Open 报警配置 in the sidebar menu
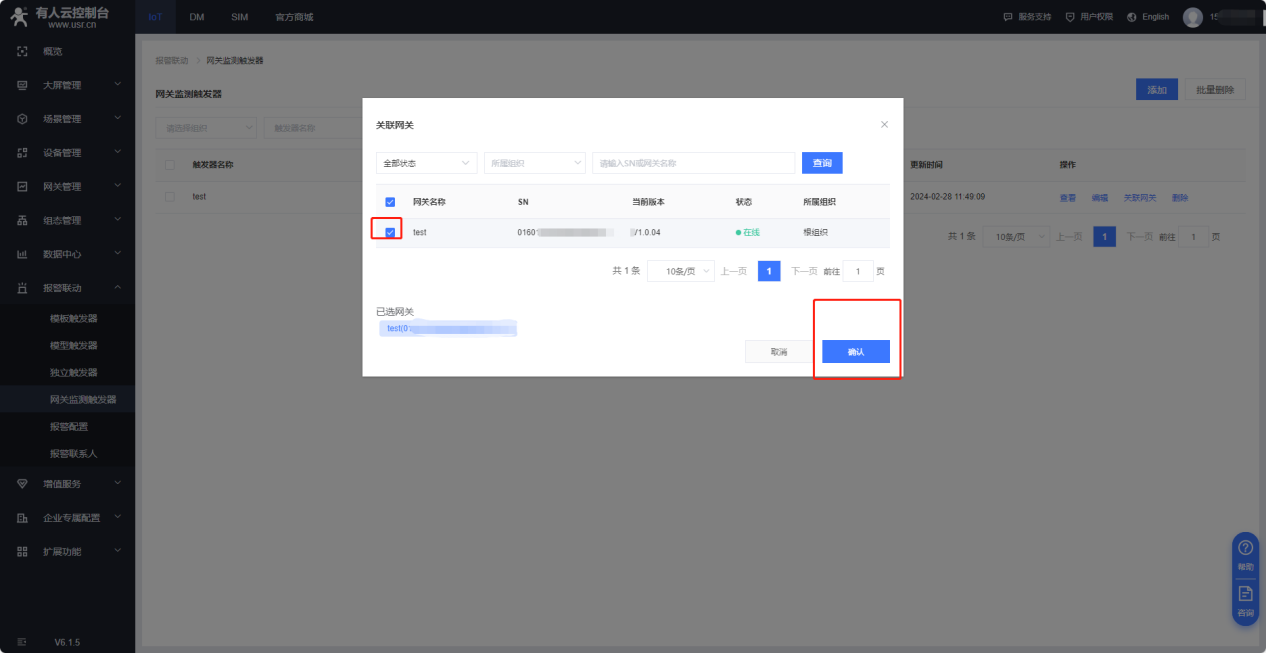Viewport: 1266px width, 653px height. click(69, 426)
